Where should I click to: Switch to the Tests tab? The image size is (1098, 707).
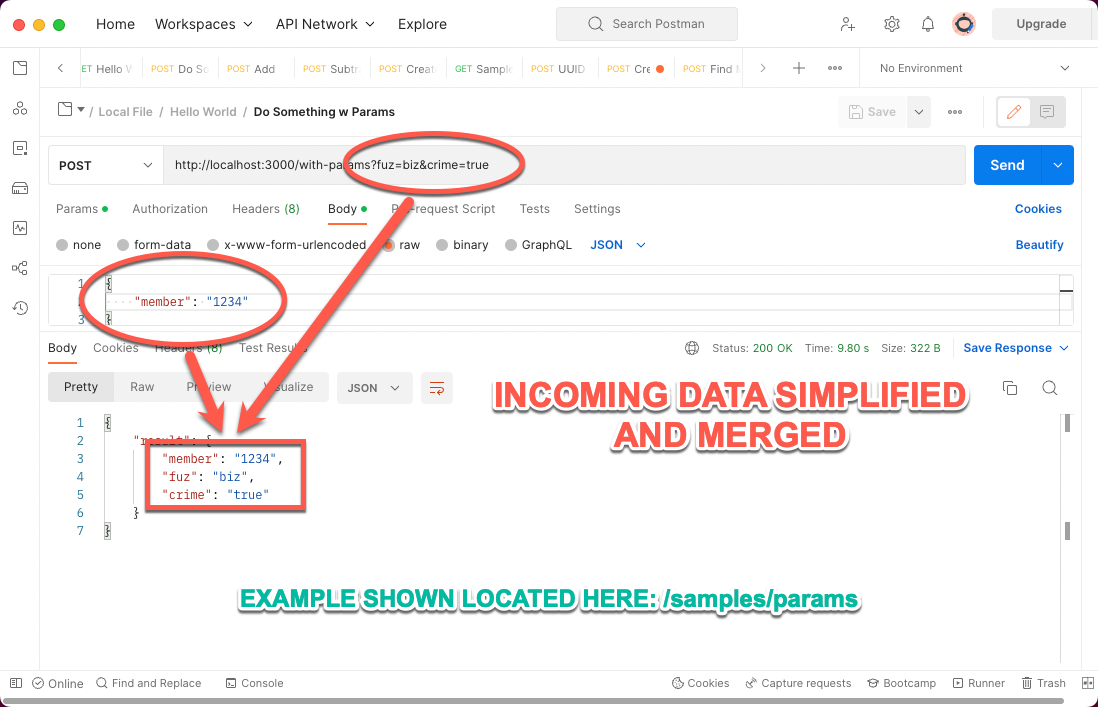[534, 209]
